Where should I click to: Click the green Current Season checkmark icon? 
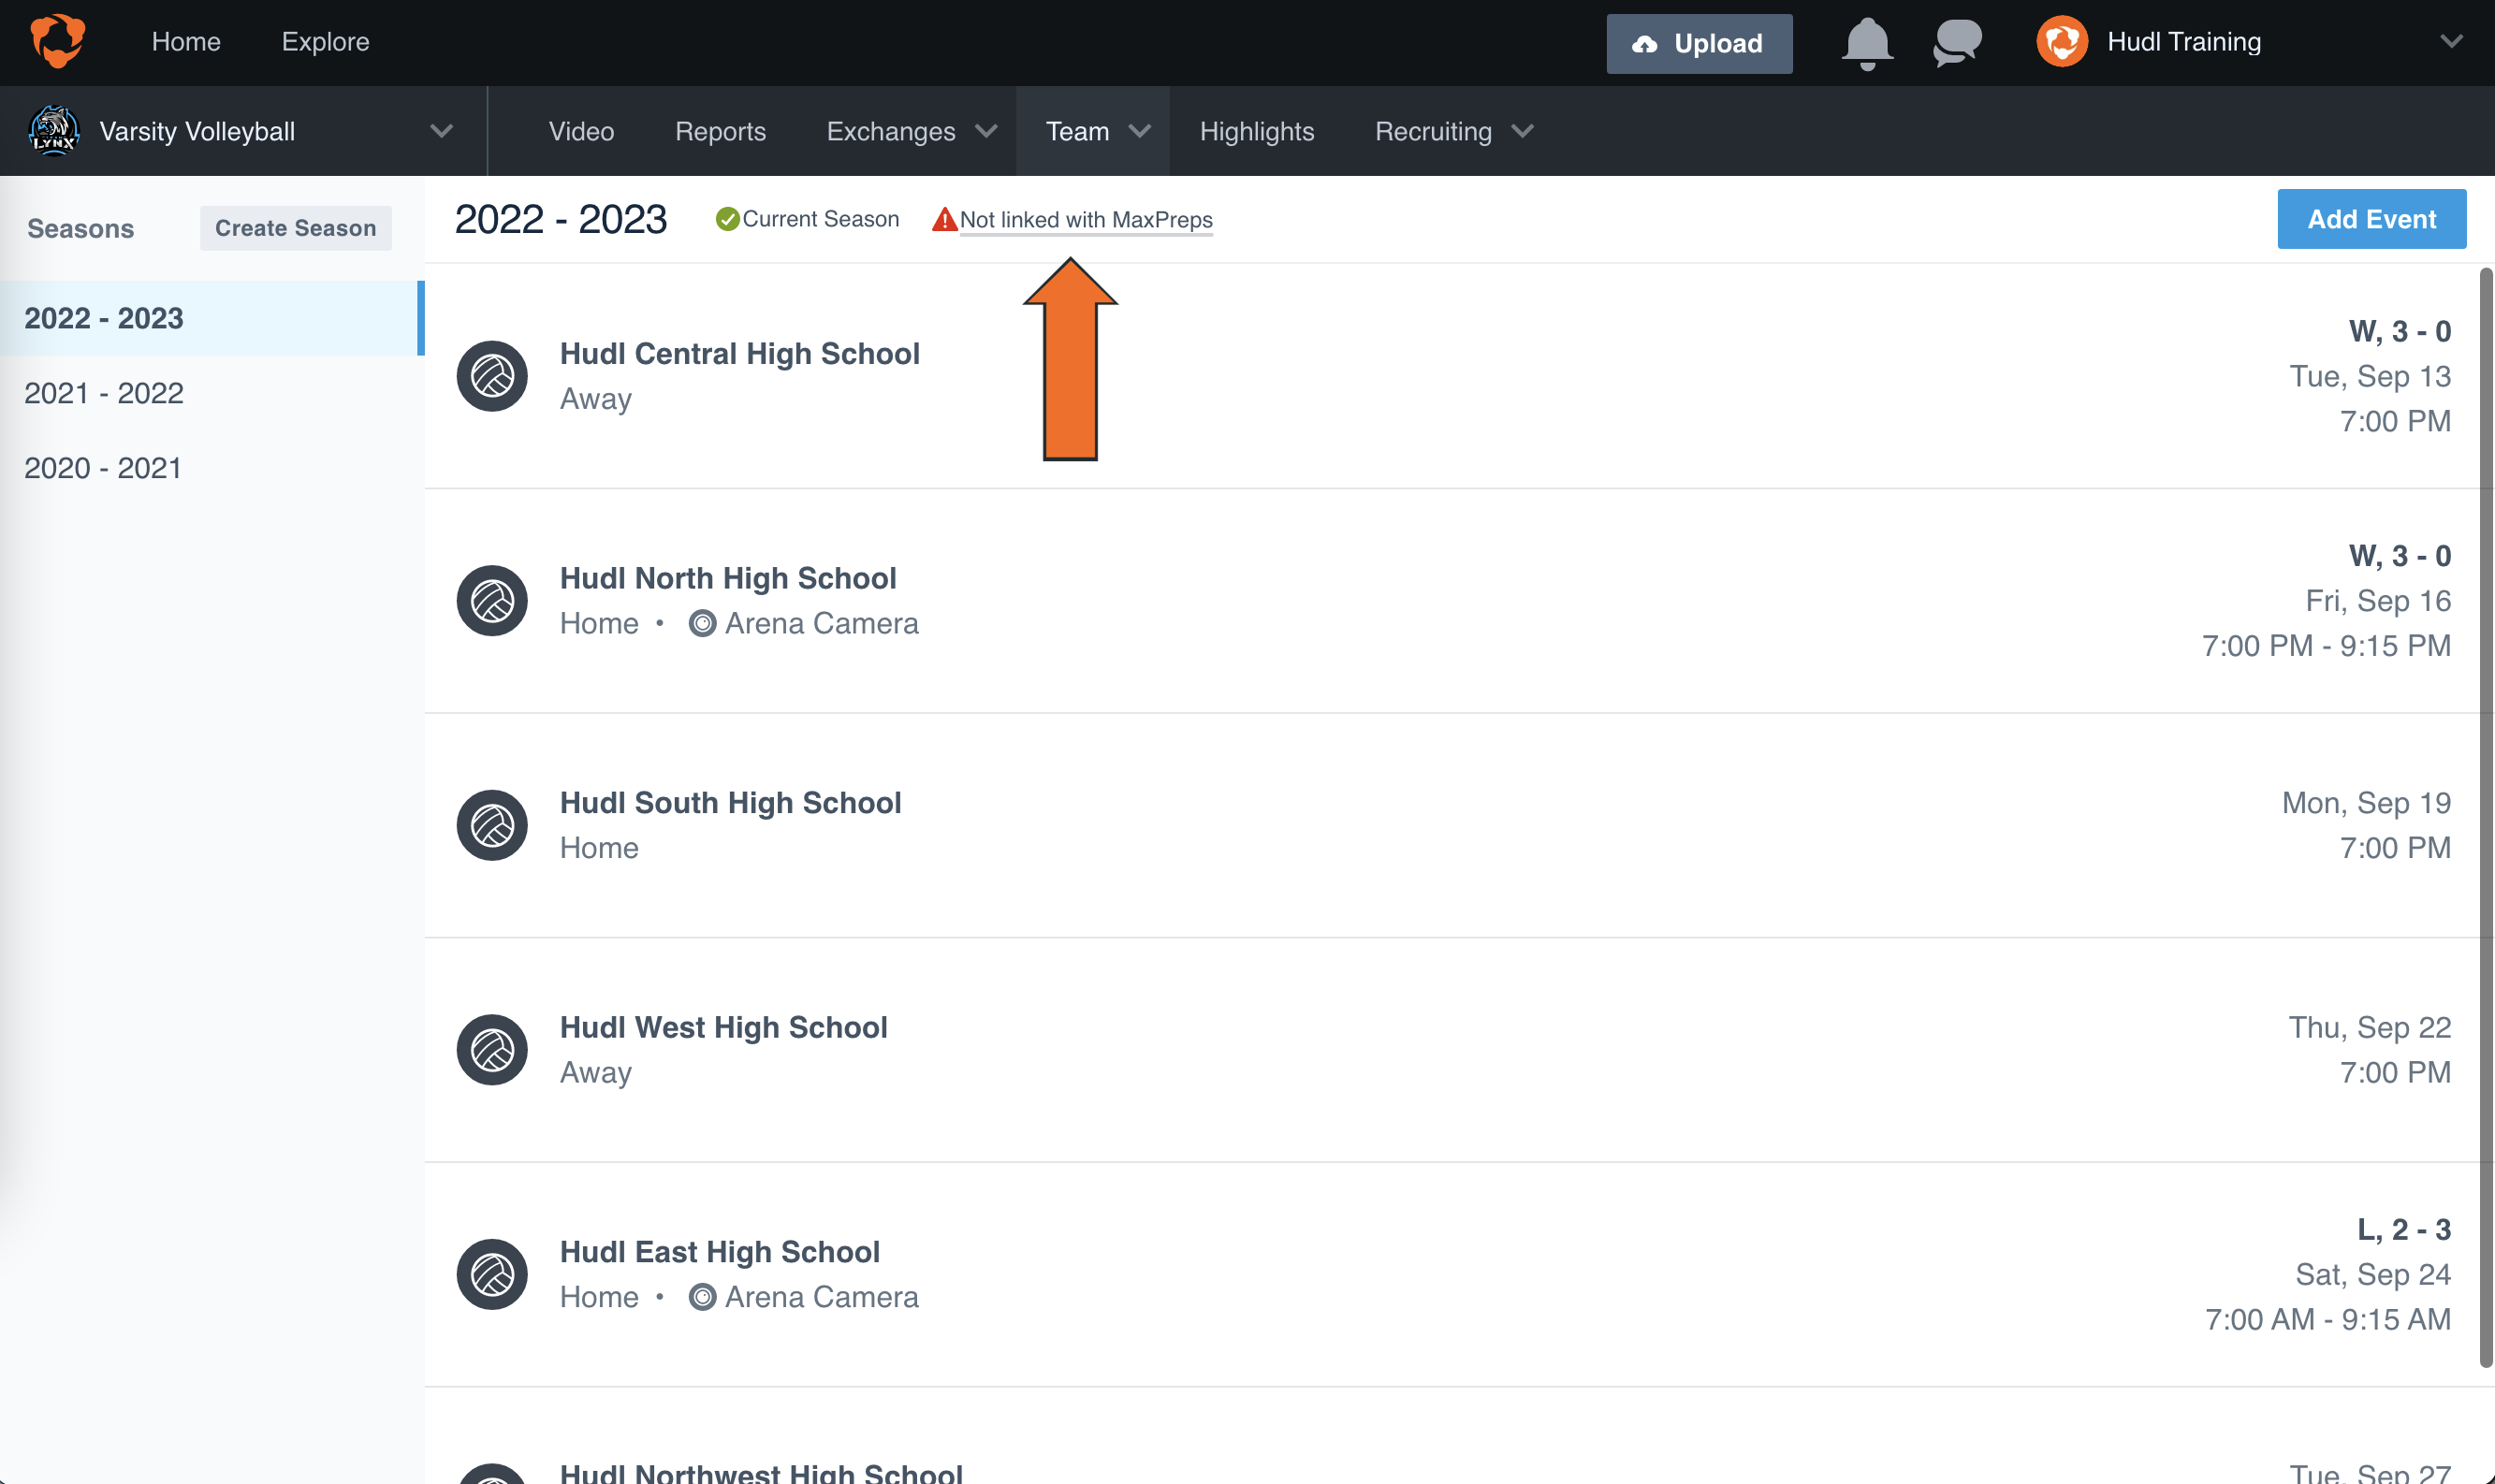tap(727, 219)
